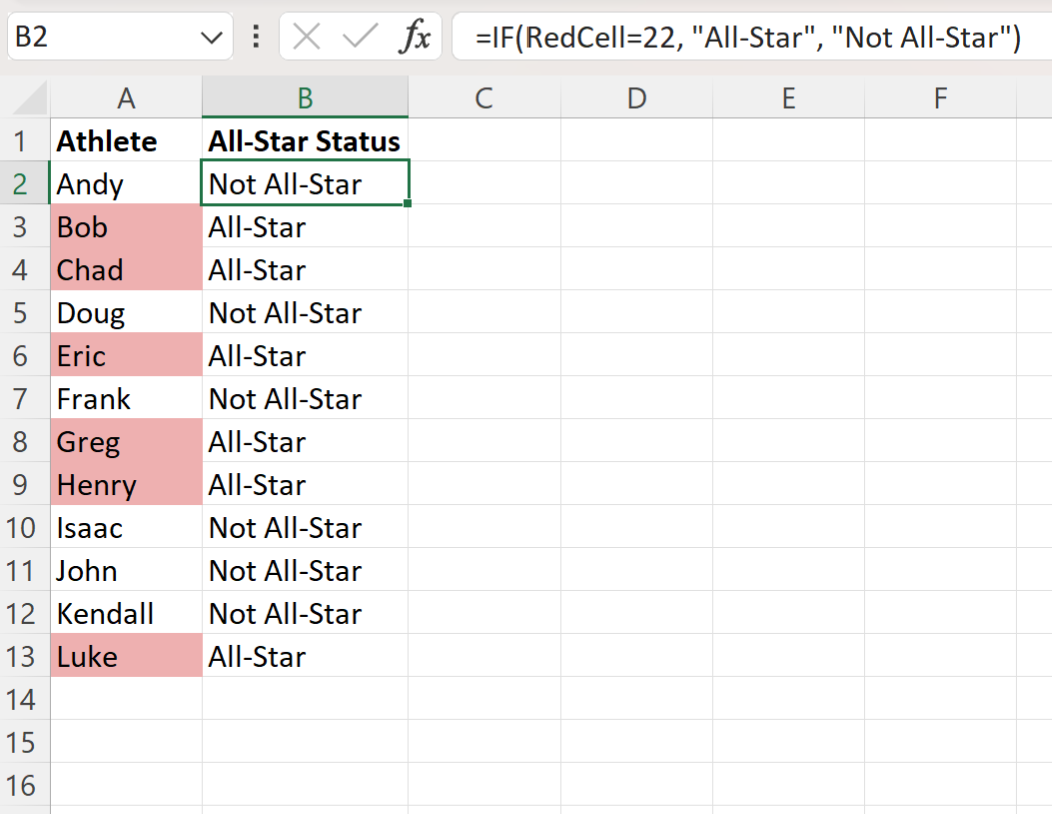Select column B header
Viewport: 1053px width, 814px height.
[x=305, y=97]
